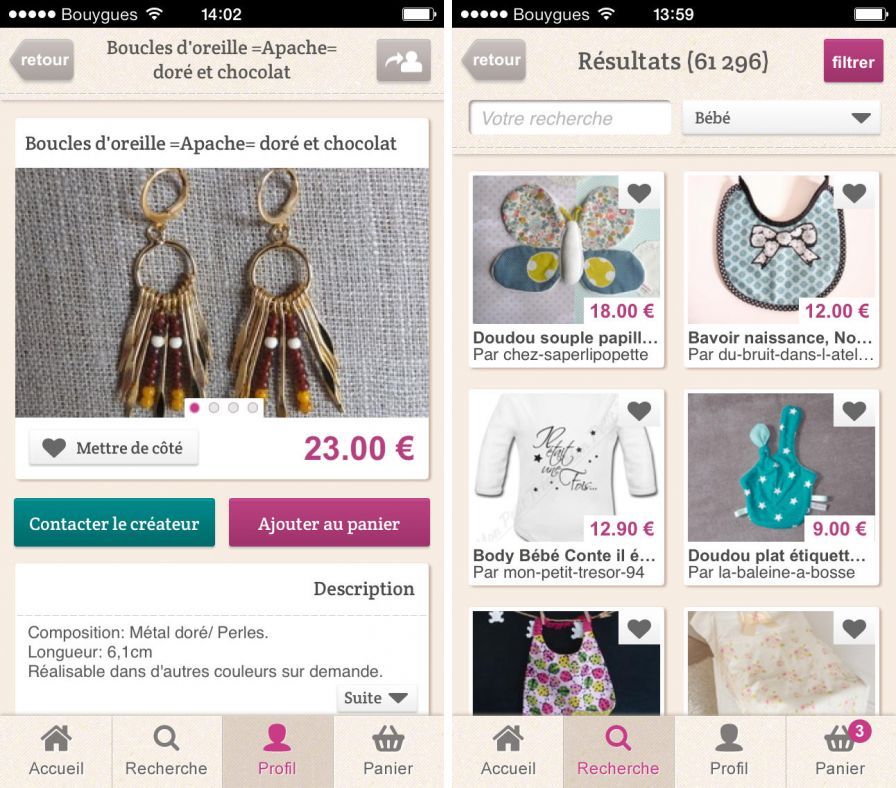Tap the share product icon button
This screenshot has height=788, width=896.
pos(403,61)
